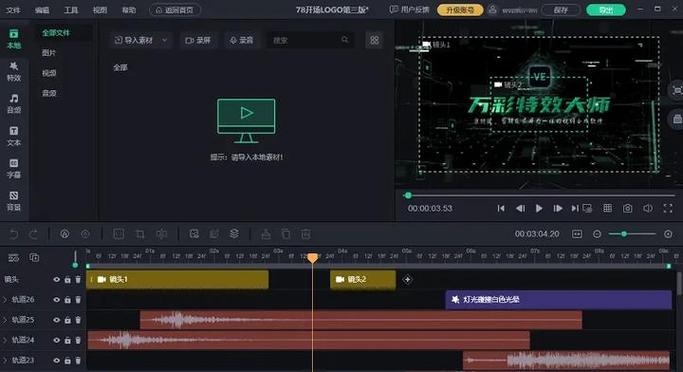Open the 视图 menu
This screenshot has width=683, height=372.
coord(100,10)
